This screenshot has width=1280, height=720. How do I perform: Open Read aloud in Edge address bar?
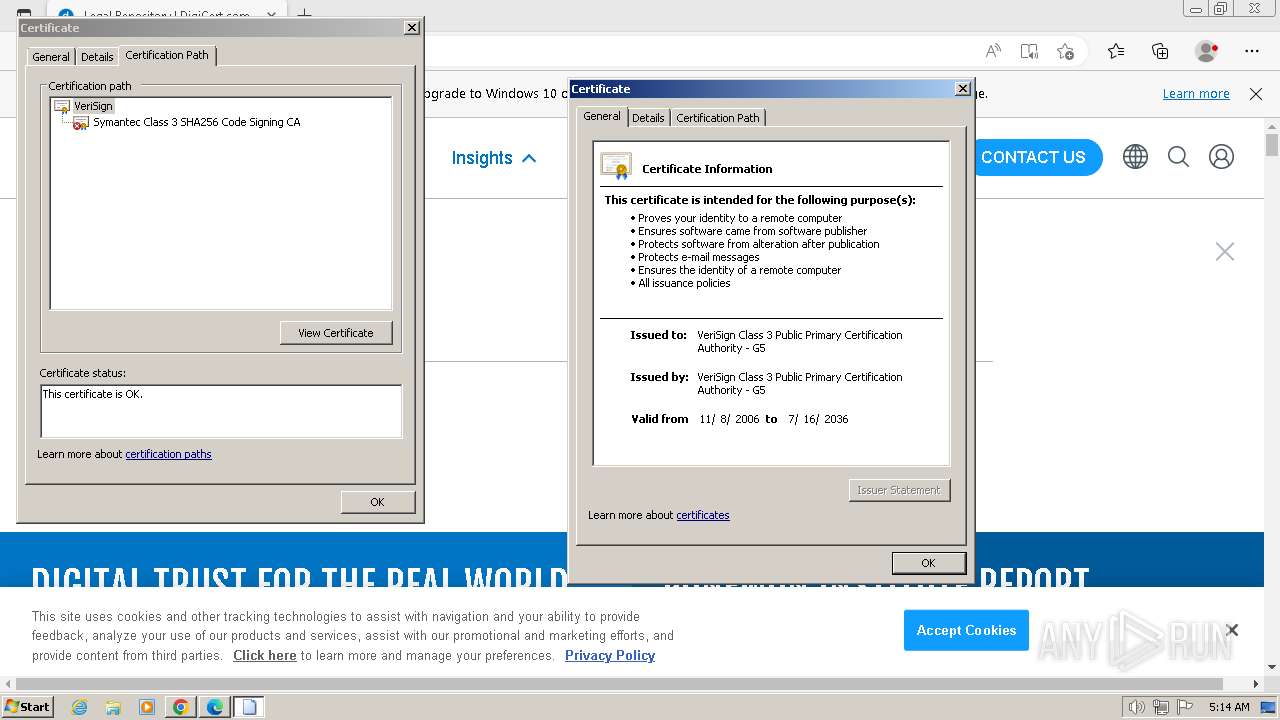point(993,51)
